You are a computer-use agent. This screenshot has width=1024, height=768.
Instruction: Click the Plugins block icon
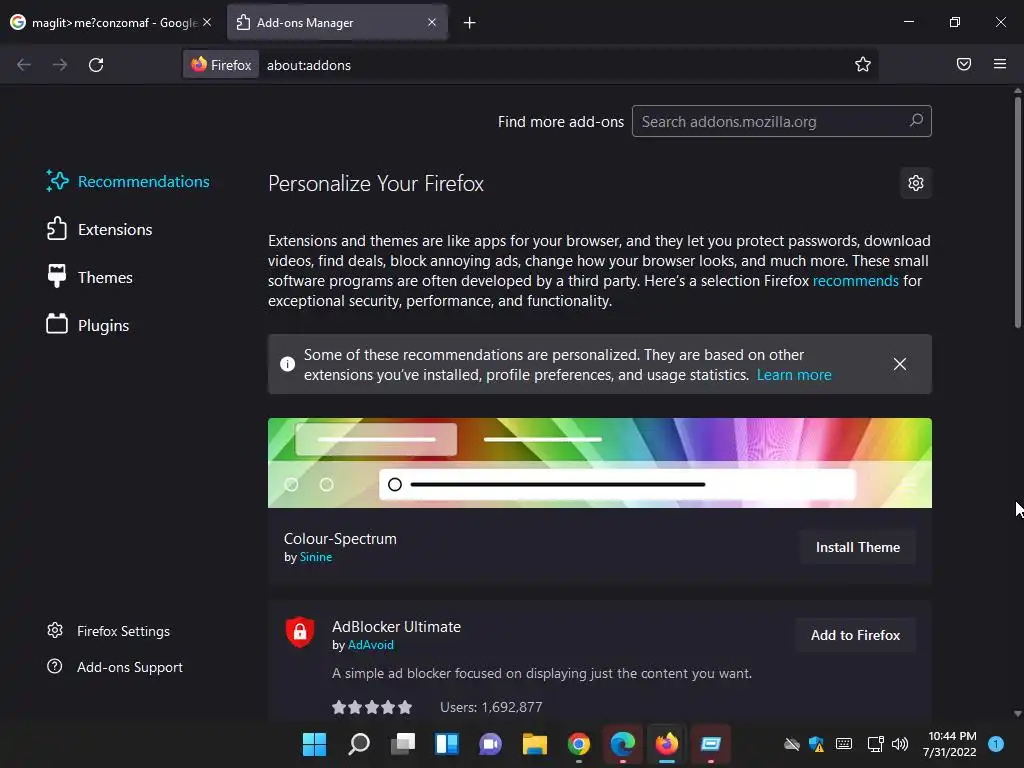[57, 324]
